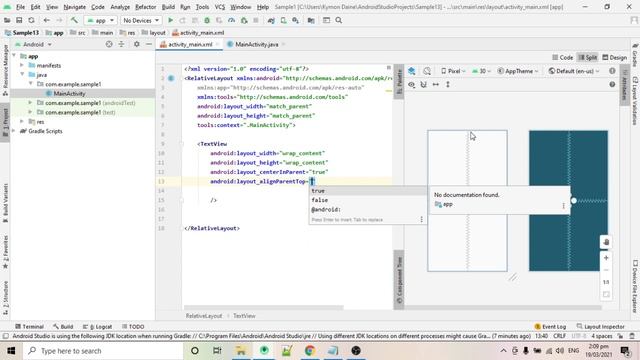Open the Default (en-us) locale dropdown

click(x=574, y=71)
